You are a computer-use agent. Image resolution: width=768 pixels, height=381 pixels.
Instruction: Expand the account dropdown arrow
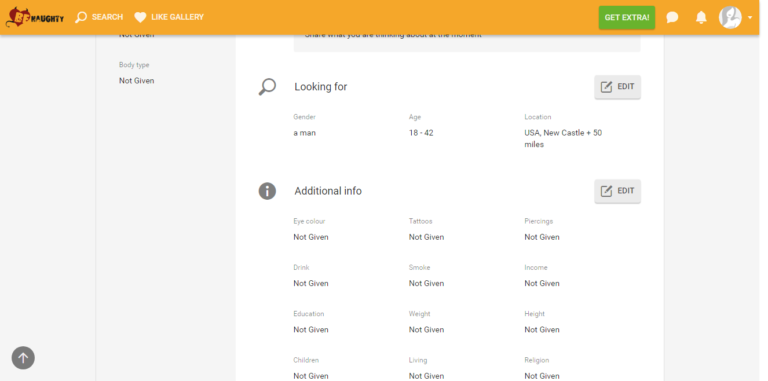click(x=750, y=18)
